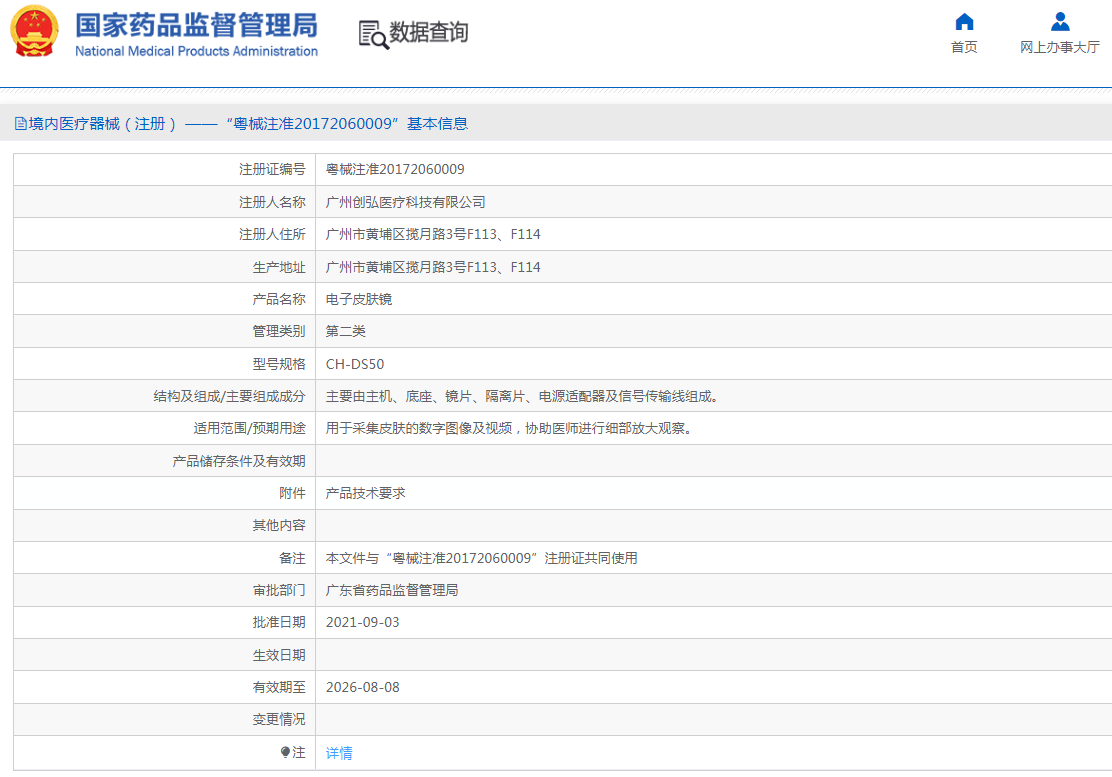Image resolution: width=1112 pixels, height=777 pixels.
Task: Click approval date 2021-09-03 value
Action: pos(362,622)
